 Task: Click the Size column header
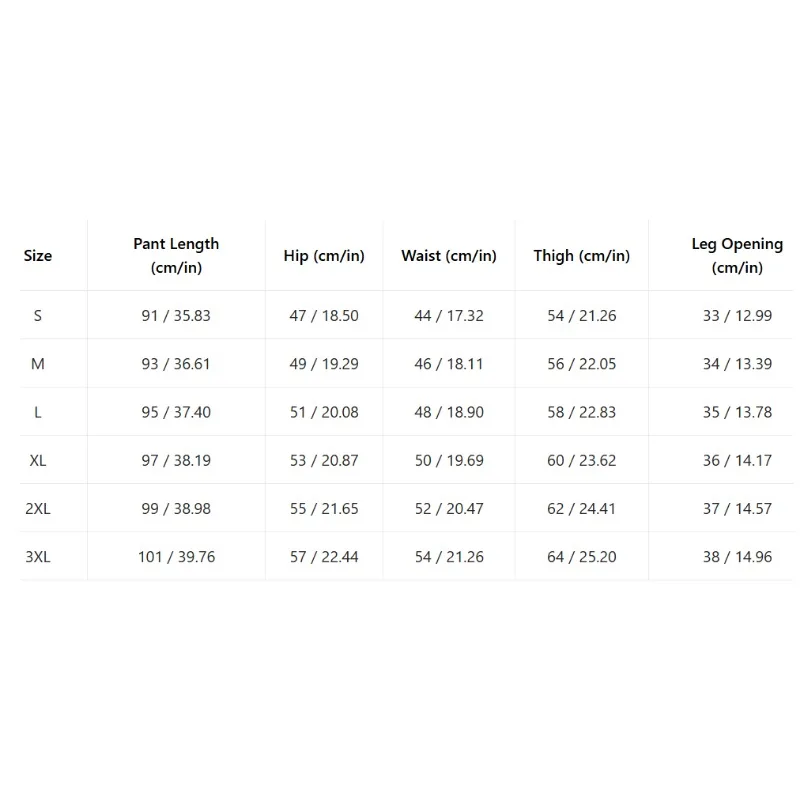point(38,256)
